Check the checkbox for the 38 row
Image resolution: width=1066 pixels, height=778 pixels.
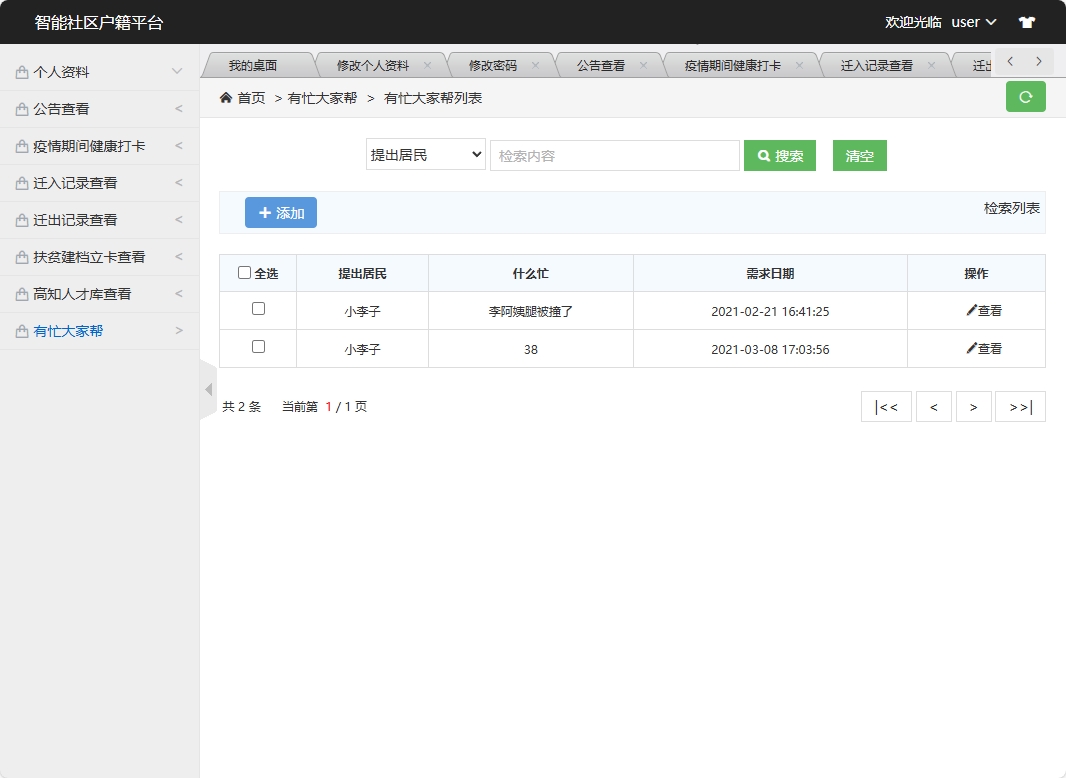pos(256,348)
